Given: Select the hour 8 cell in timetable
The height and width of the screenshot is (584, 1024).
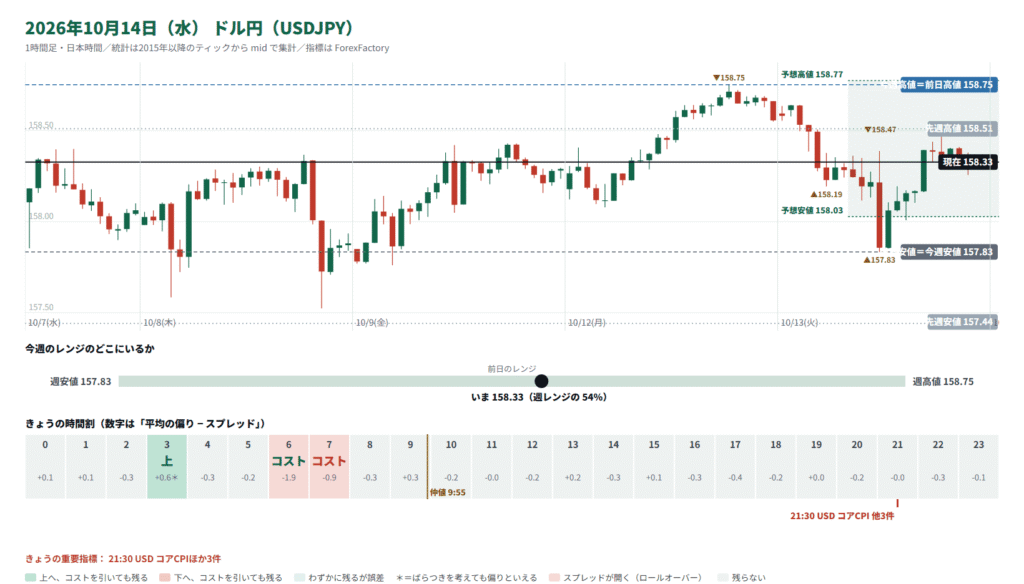Looking at the screenshot, I should [x=370, y=466].
